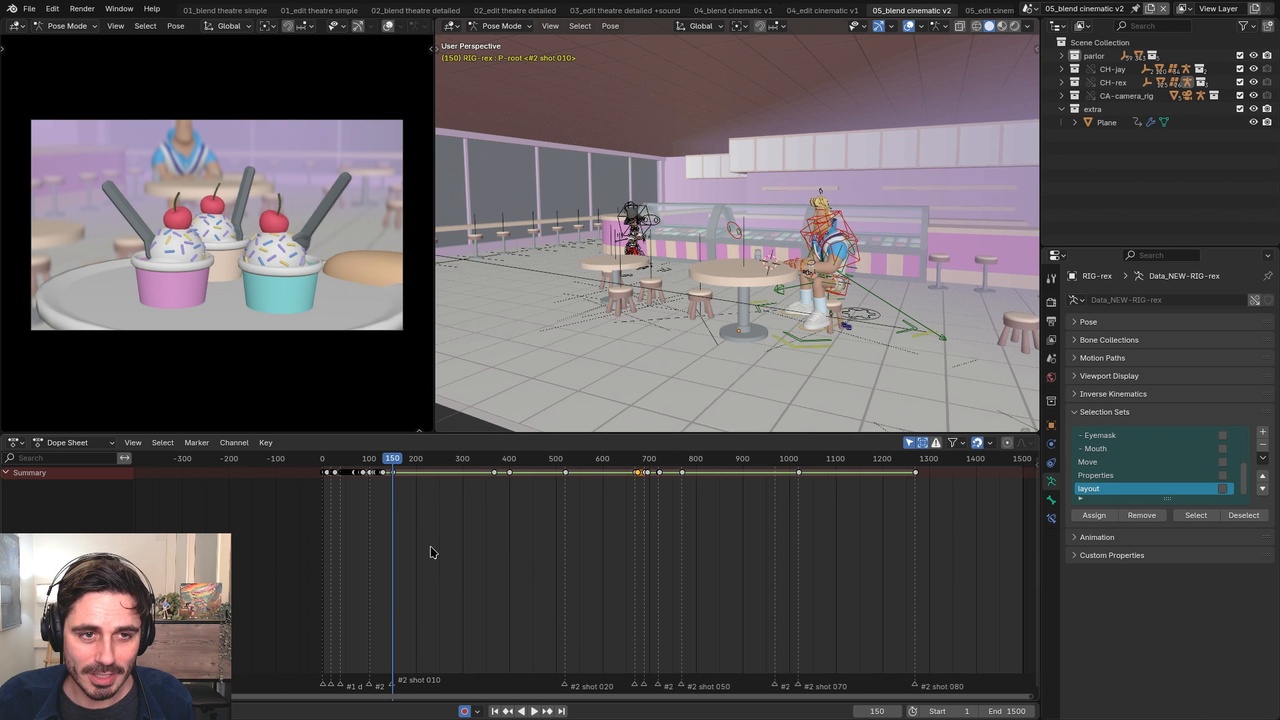Image resolution: width=1280 pixels, height=720 pixels.
Task: Open the Scene properties tab
Action: tap(1051, 358)
